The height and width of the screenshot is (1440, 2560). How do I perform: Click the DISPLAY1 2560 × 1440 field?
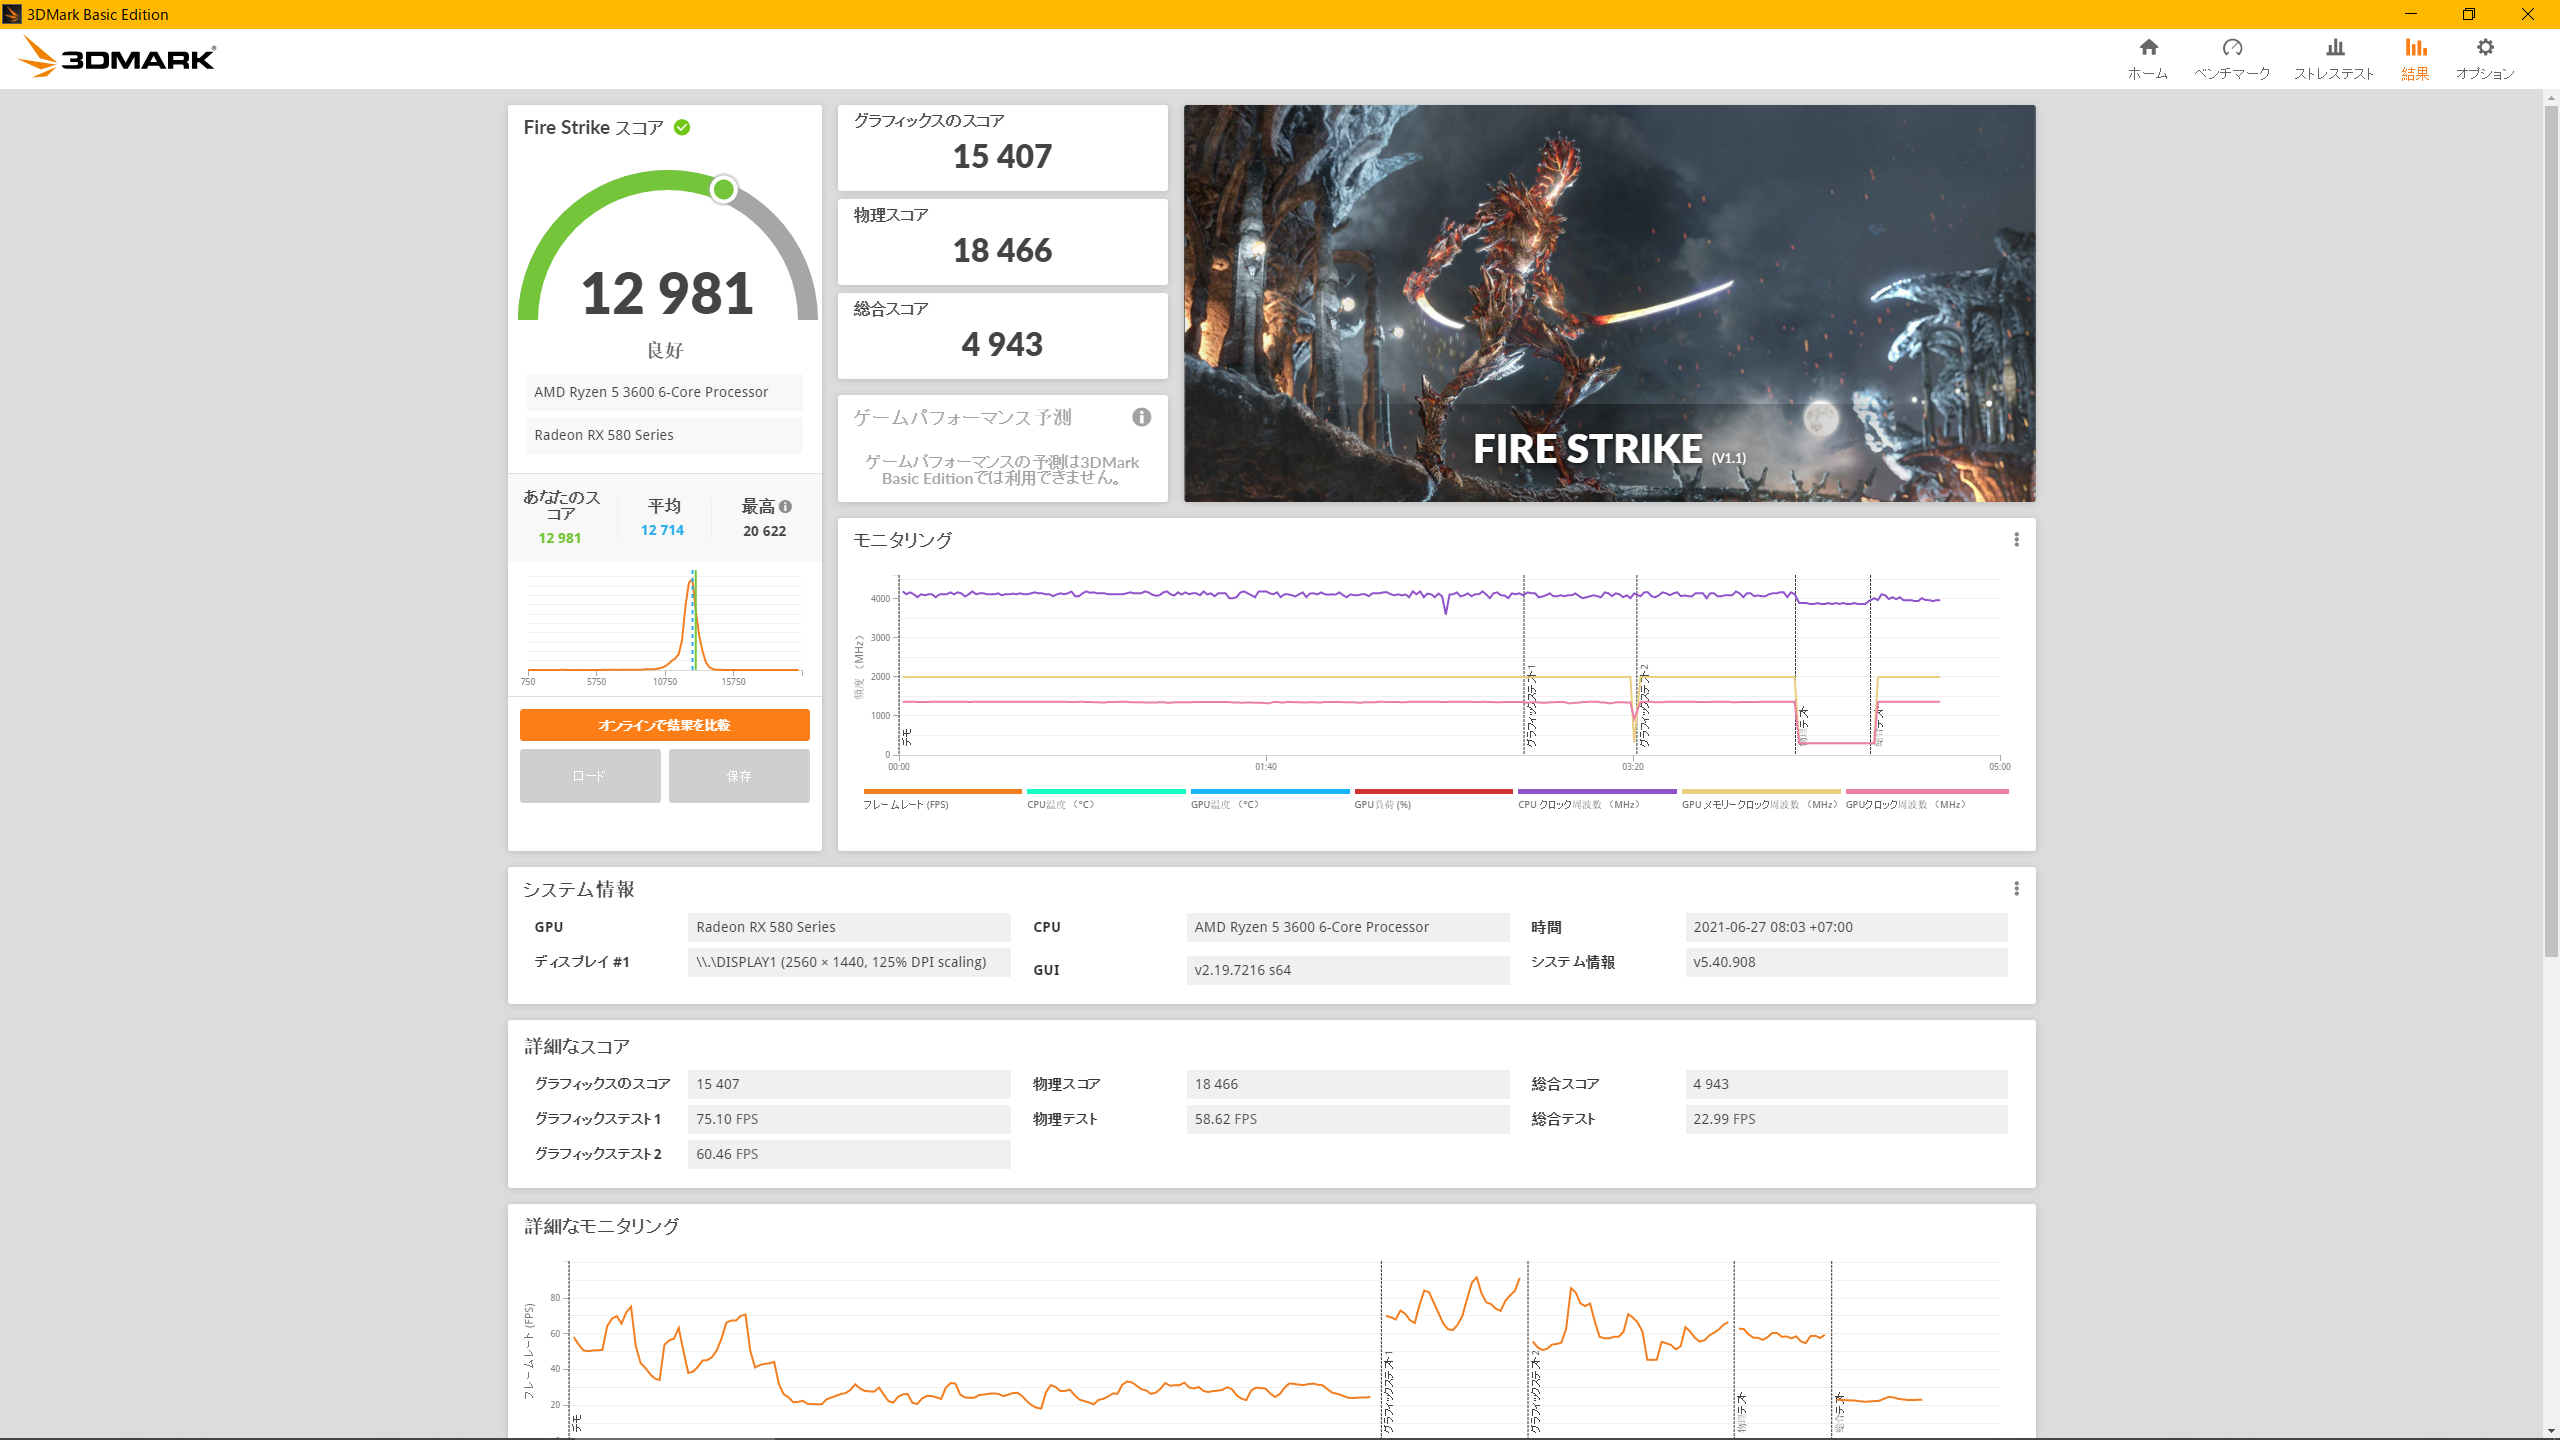(849, 962)
